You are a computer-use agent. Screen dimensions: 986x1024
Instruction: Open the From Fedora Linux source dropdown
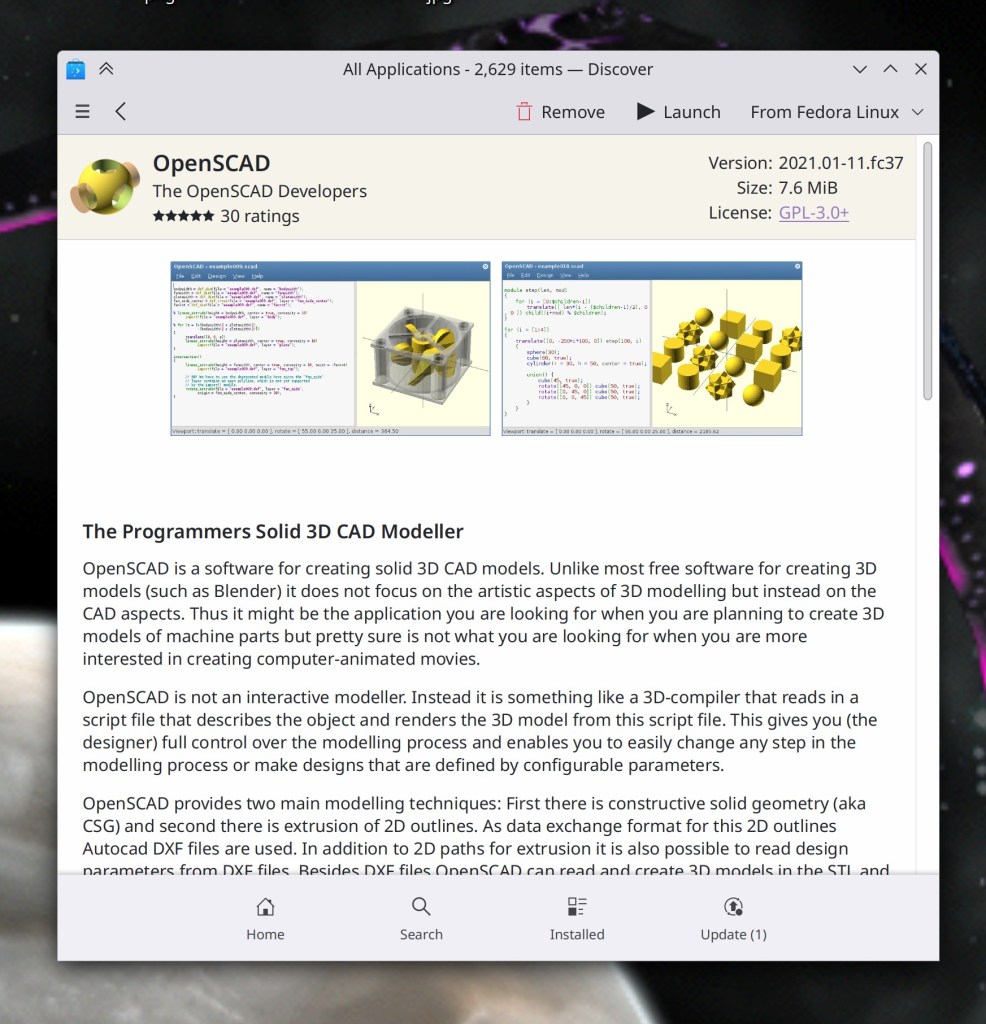click(837, 112)
